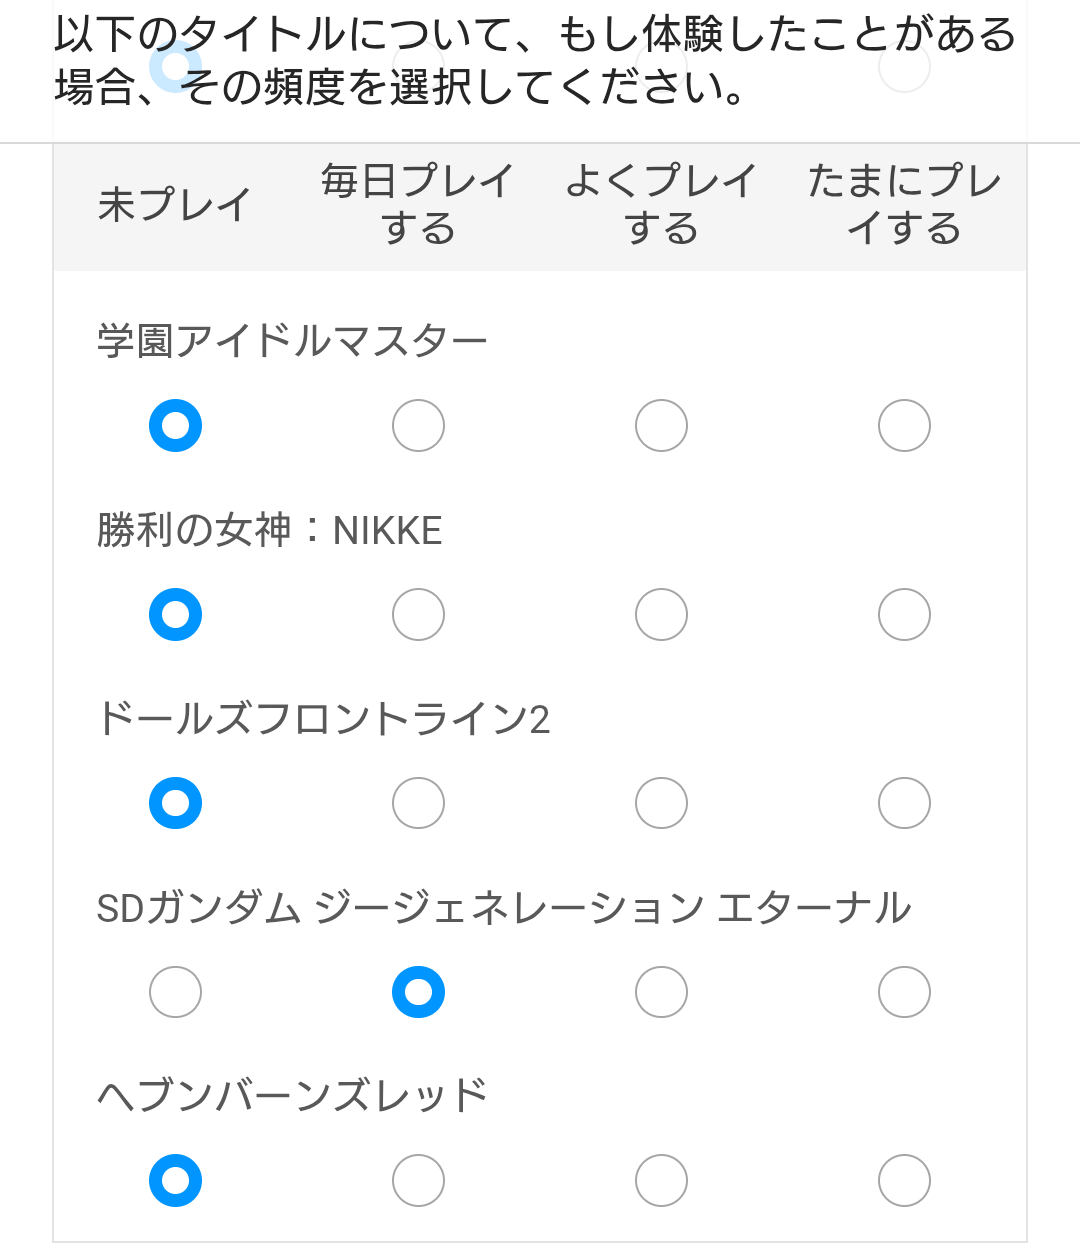Viewport: 1080px width, 1251px height.
Task: Choose 未プレイ for 勝利の女神:NIKKE
Action: (175, 614)
